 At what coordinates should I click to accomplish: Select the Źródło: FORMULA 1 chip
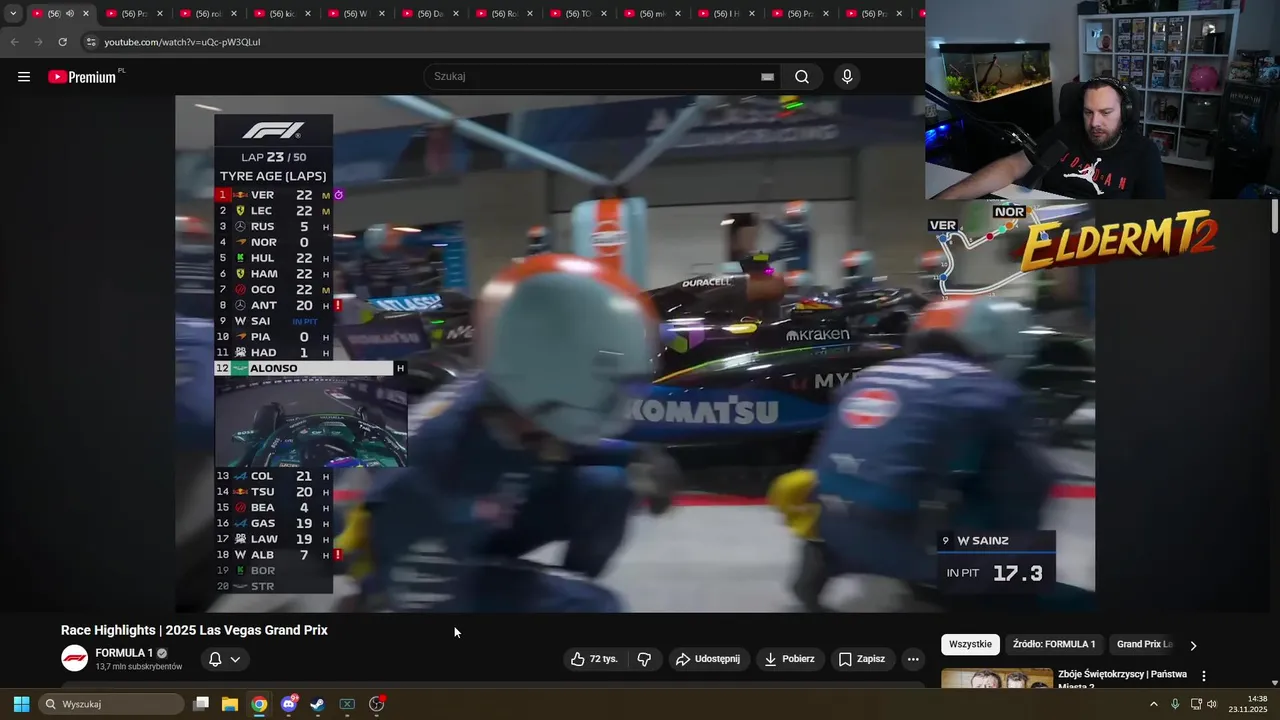coord(1054,645)
